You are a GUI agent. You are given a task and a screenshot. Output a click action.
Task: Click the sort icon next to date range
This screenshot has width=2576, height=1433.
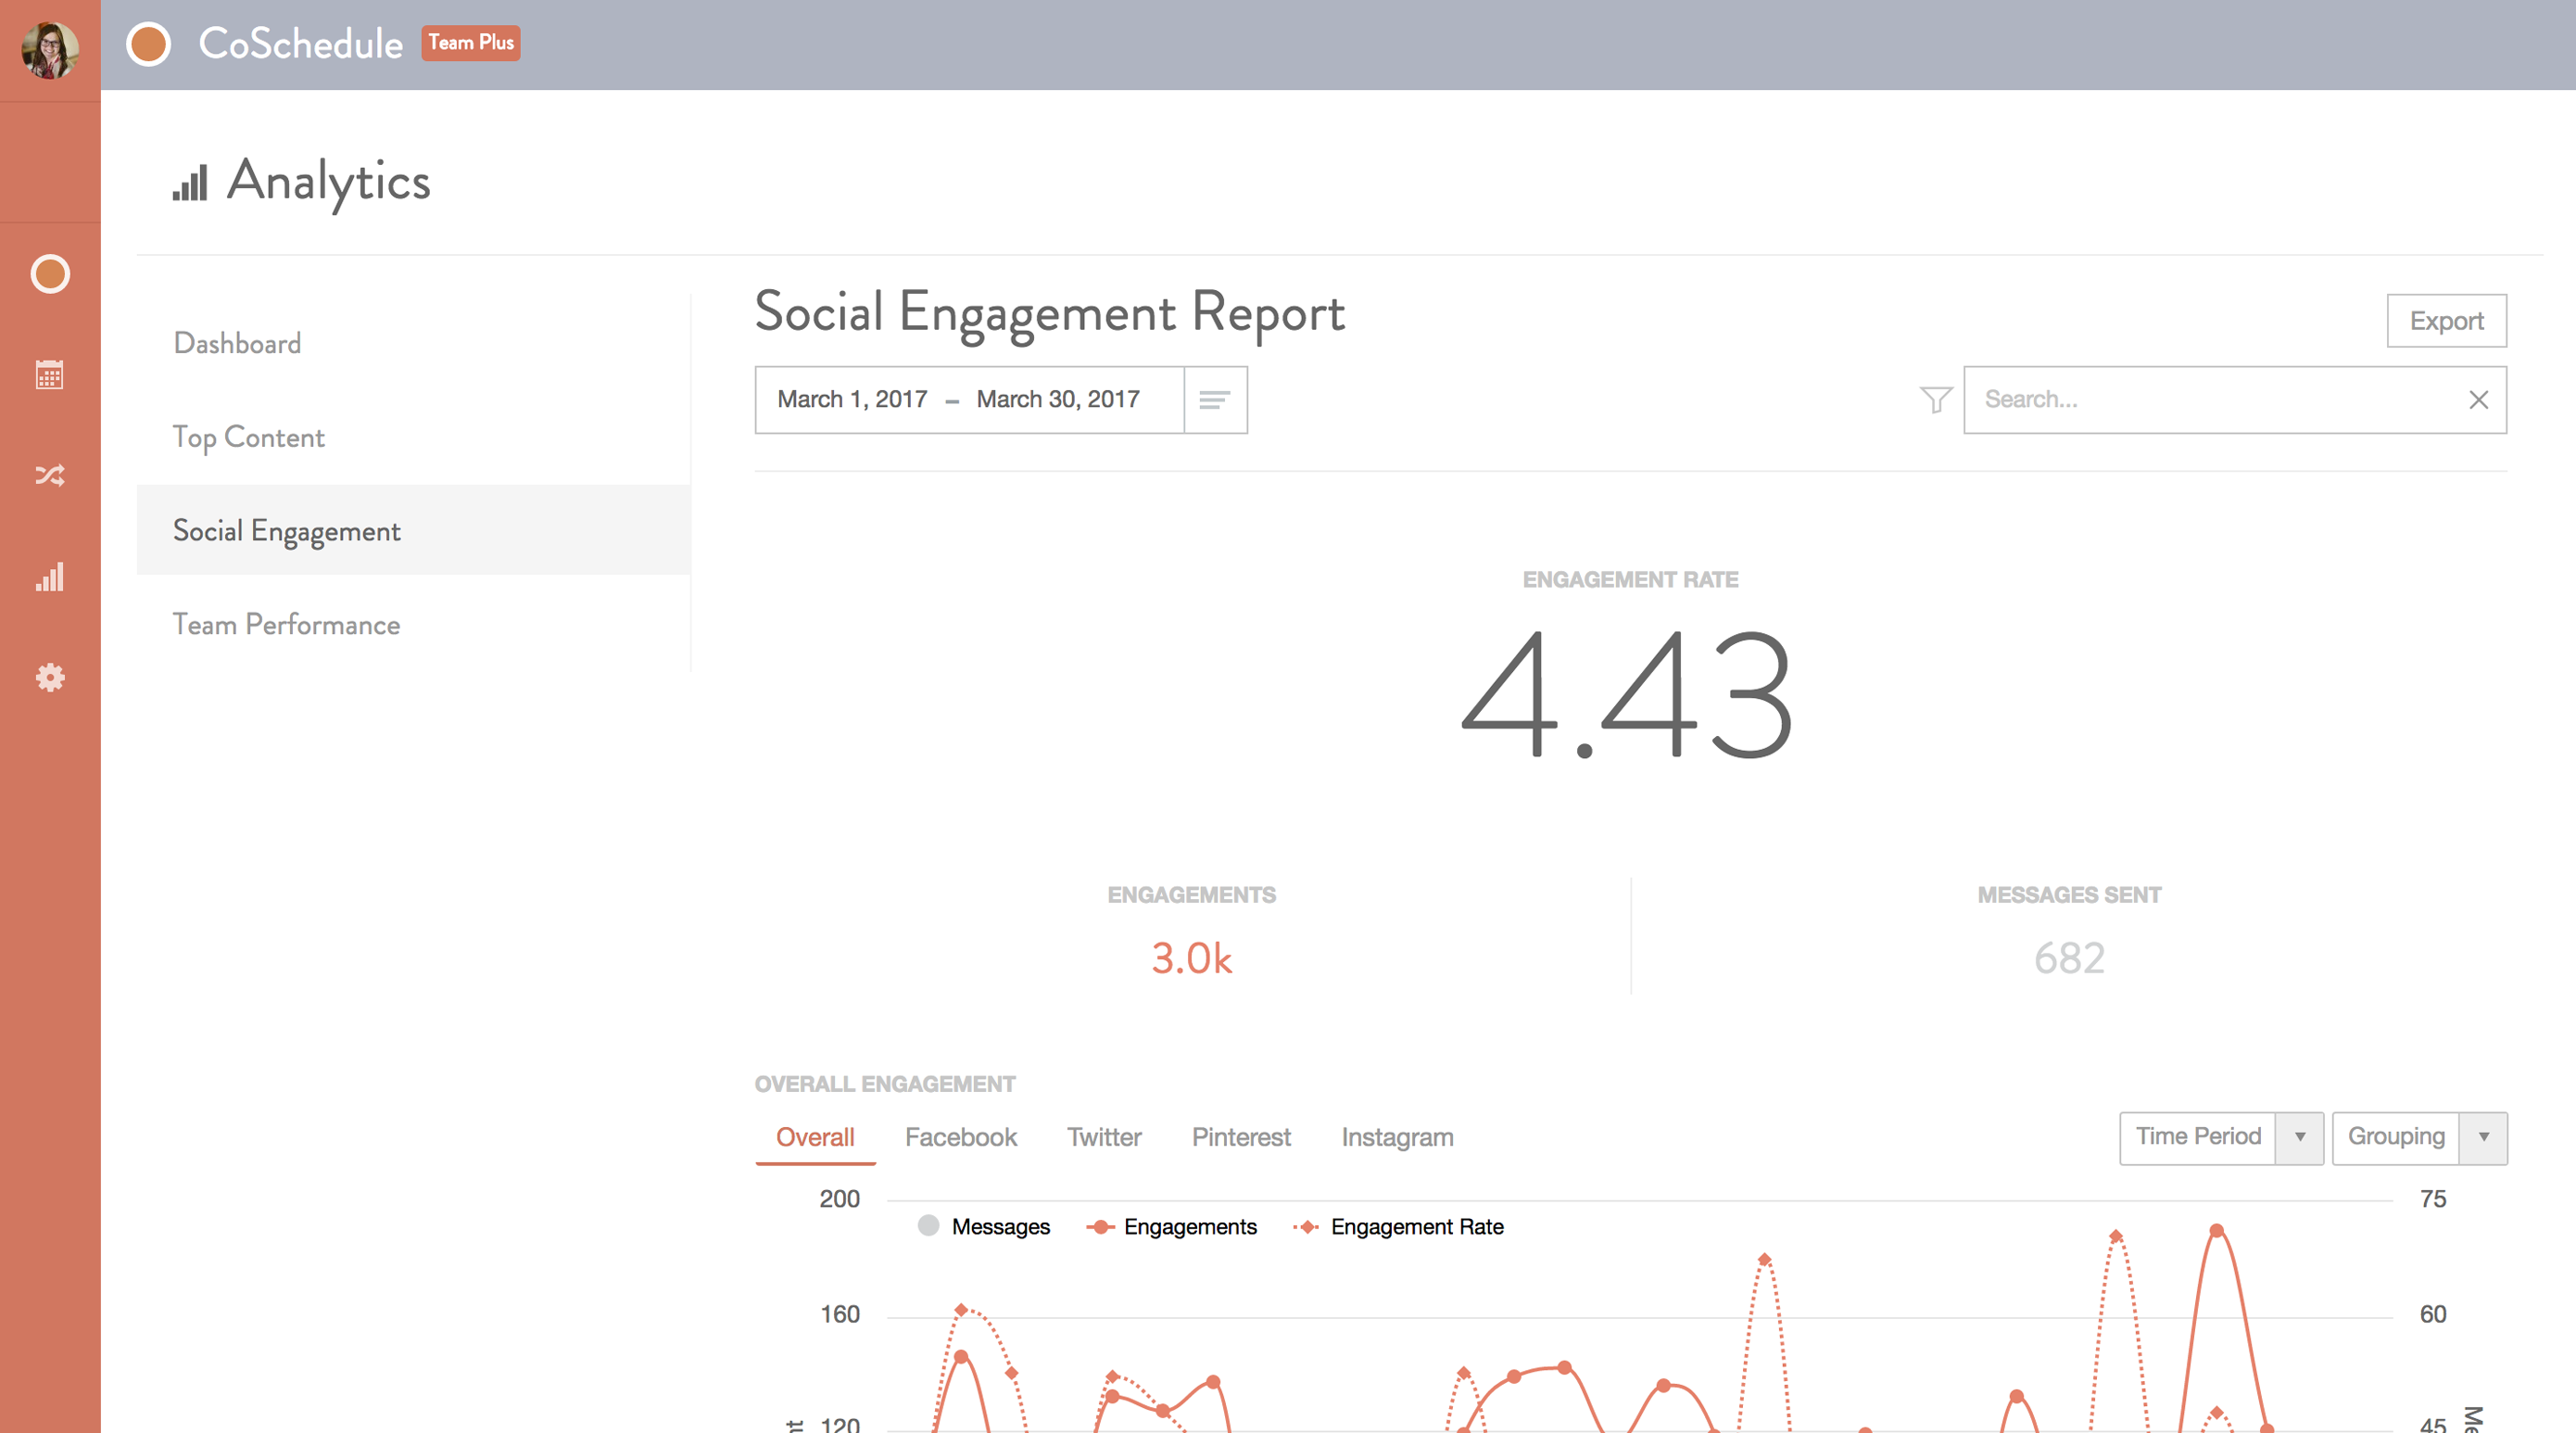pos(1216,399)
